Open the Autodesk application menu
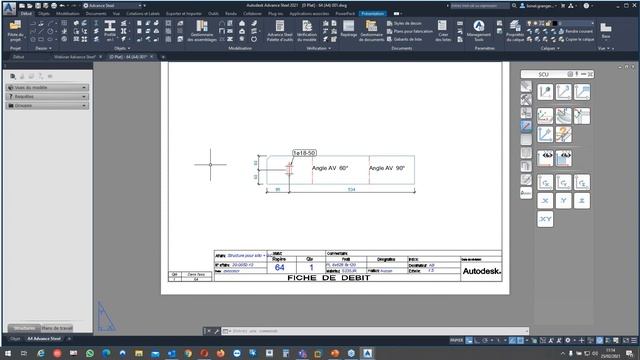640x360 pixels. coord(9,8)
